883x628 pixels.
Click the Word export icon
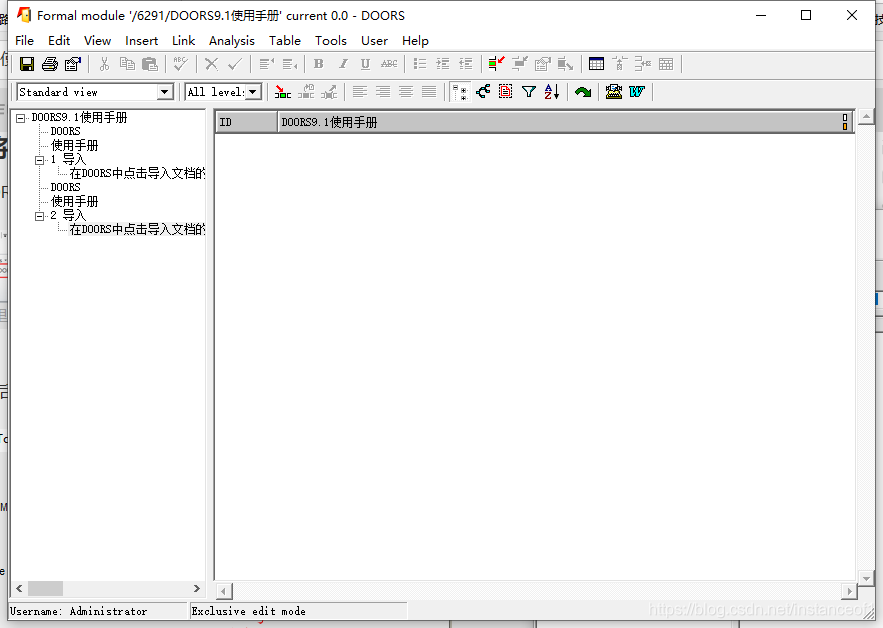coord(638,91)
